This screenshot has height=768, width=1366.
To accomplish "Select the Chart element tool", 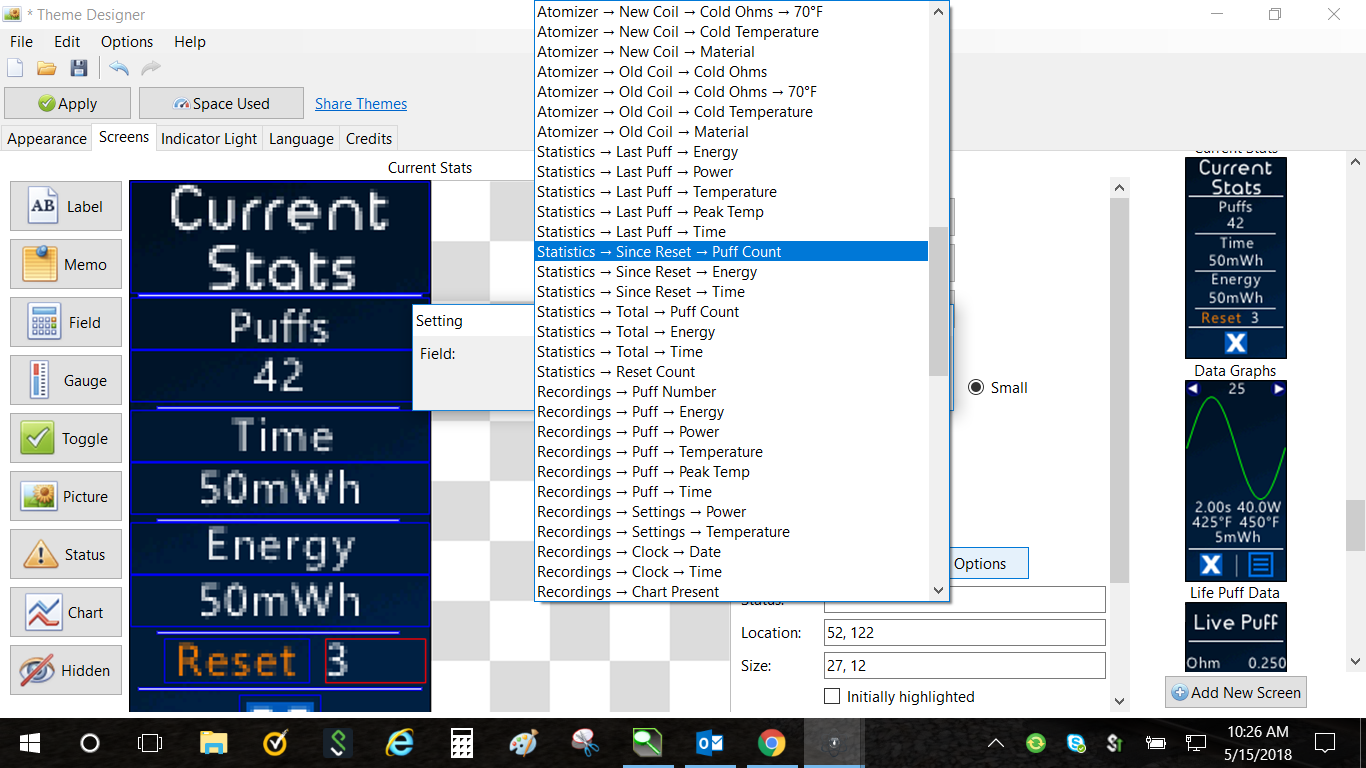I will pos(66,613).
